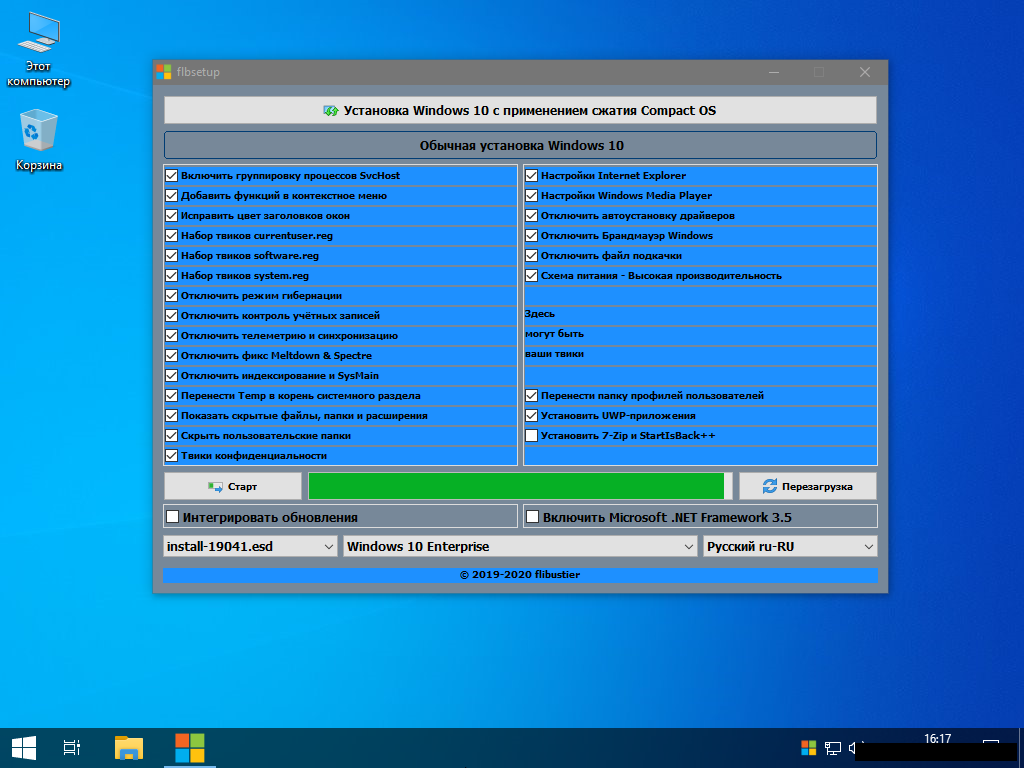The height and width of the screenshot is (768, 1024).
Task: Toggle Добавить функций в контекстное меню
Action: point(172,195)
